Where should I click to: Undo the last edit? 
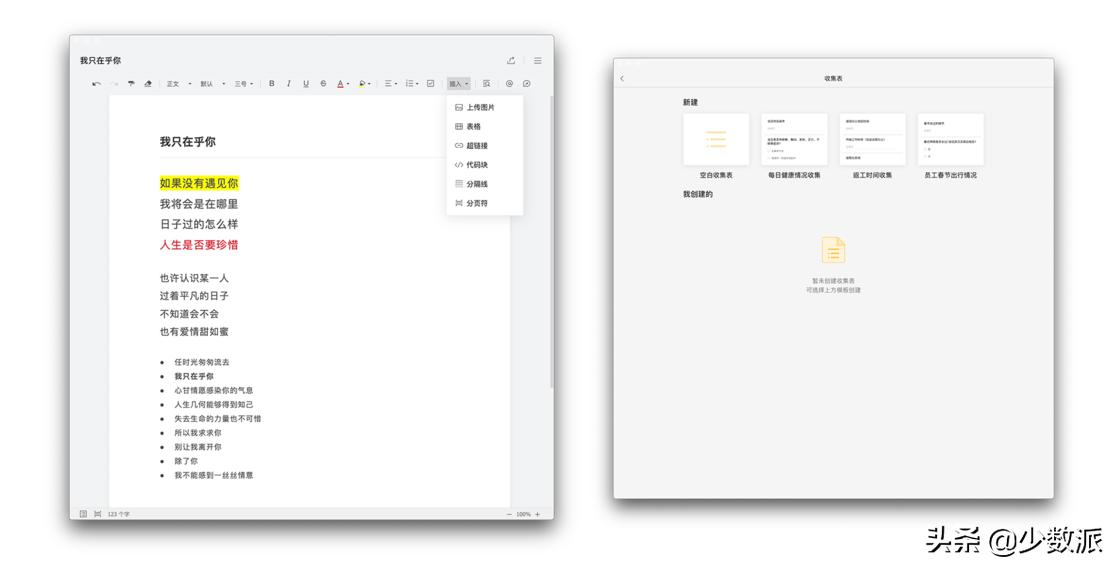(96, 84)
